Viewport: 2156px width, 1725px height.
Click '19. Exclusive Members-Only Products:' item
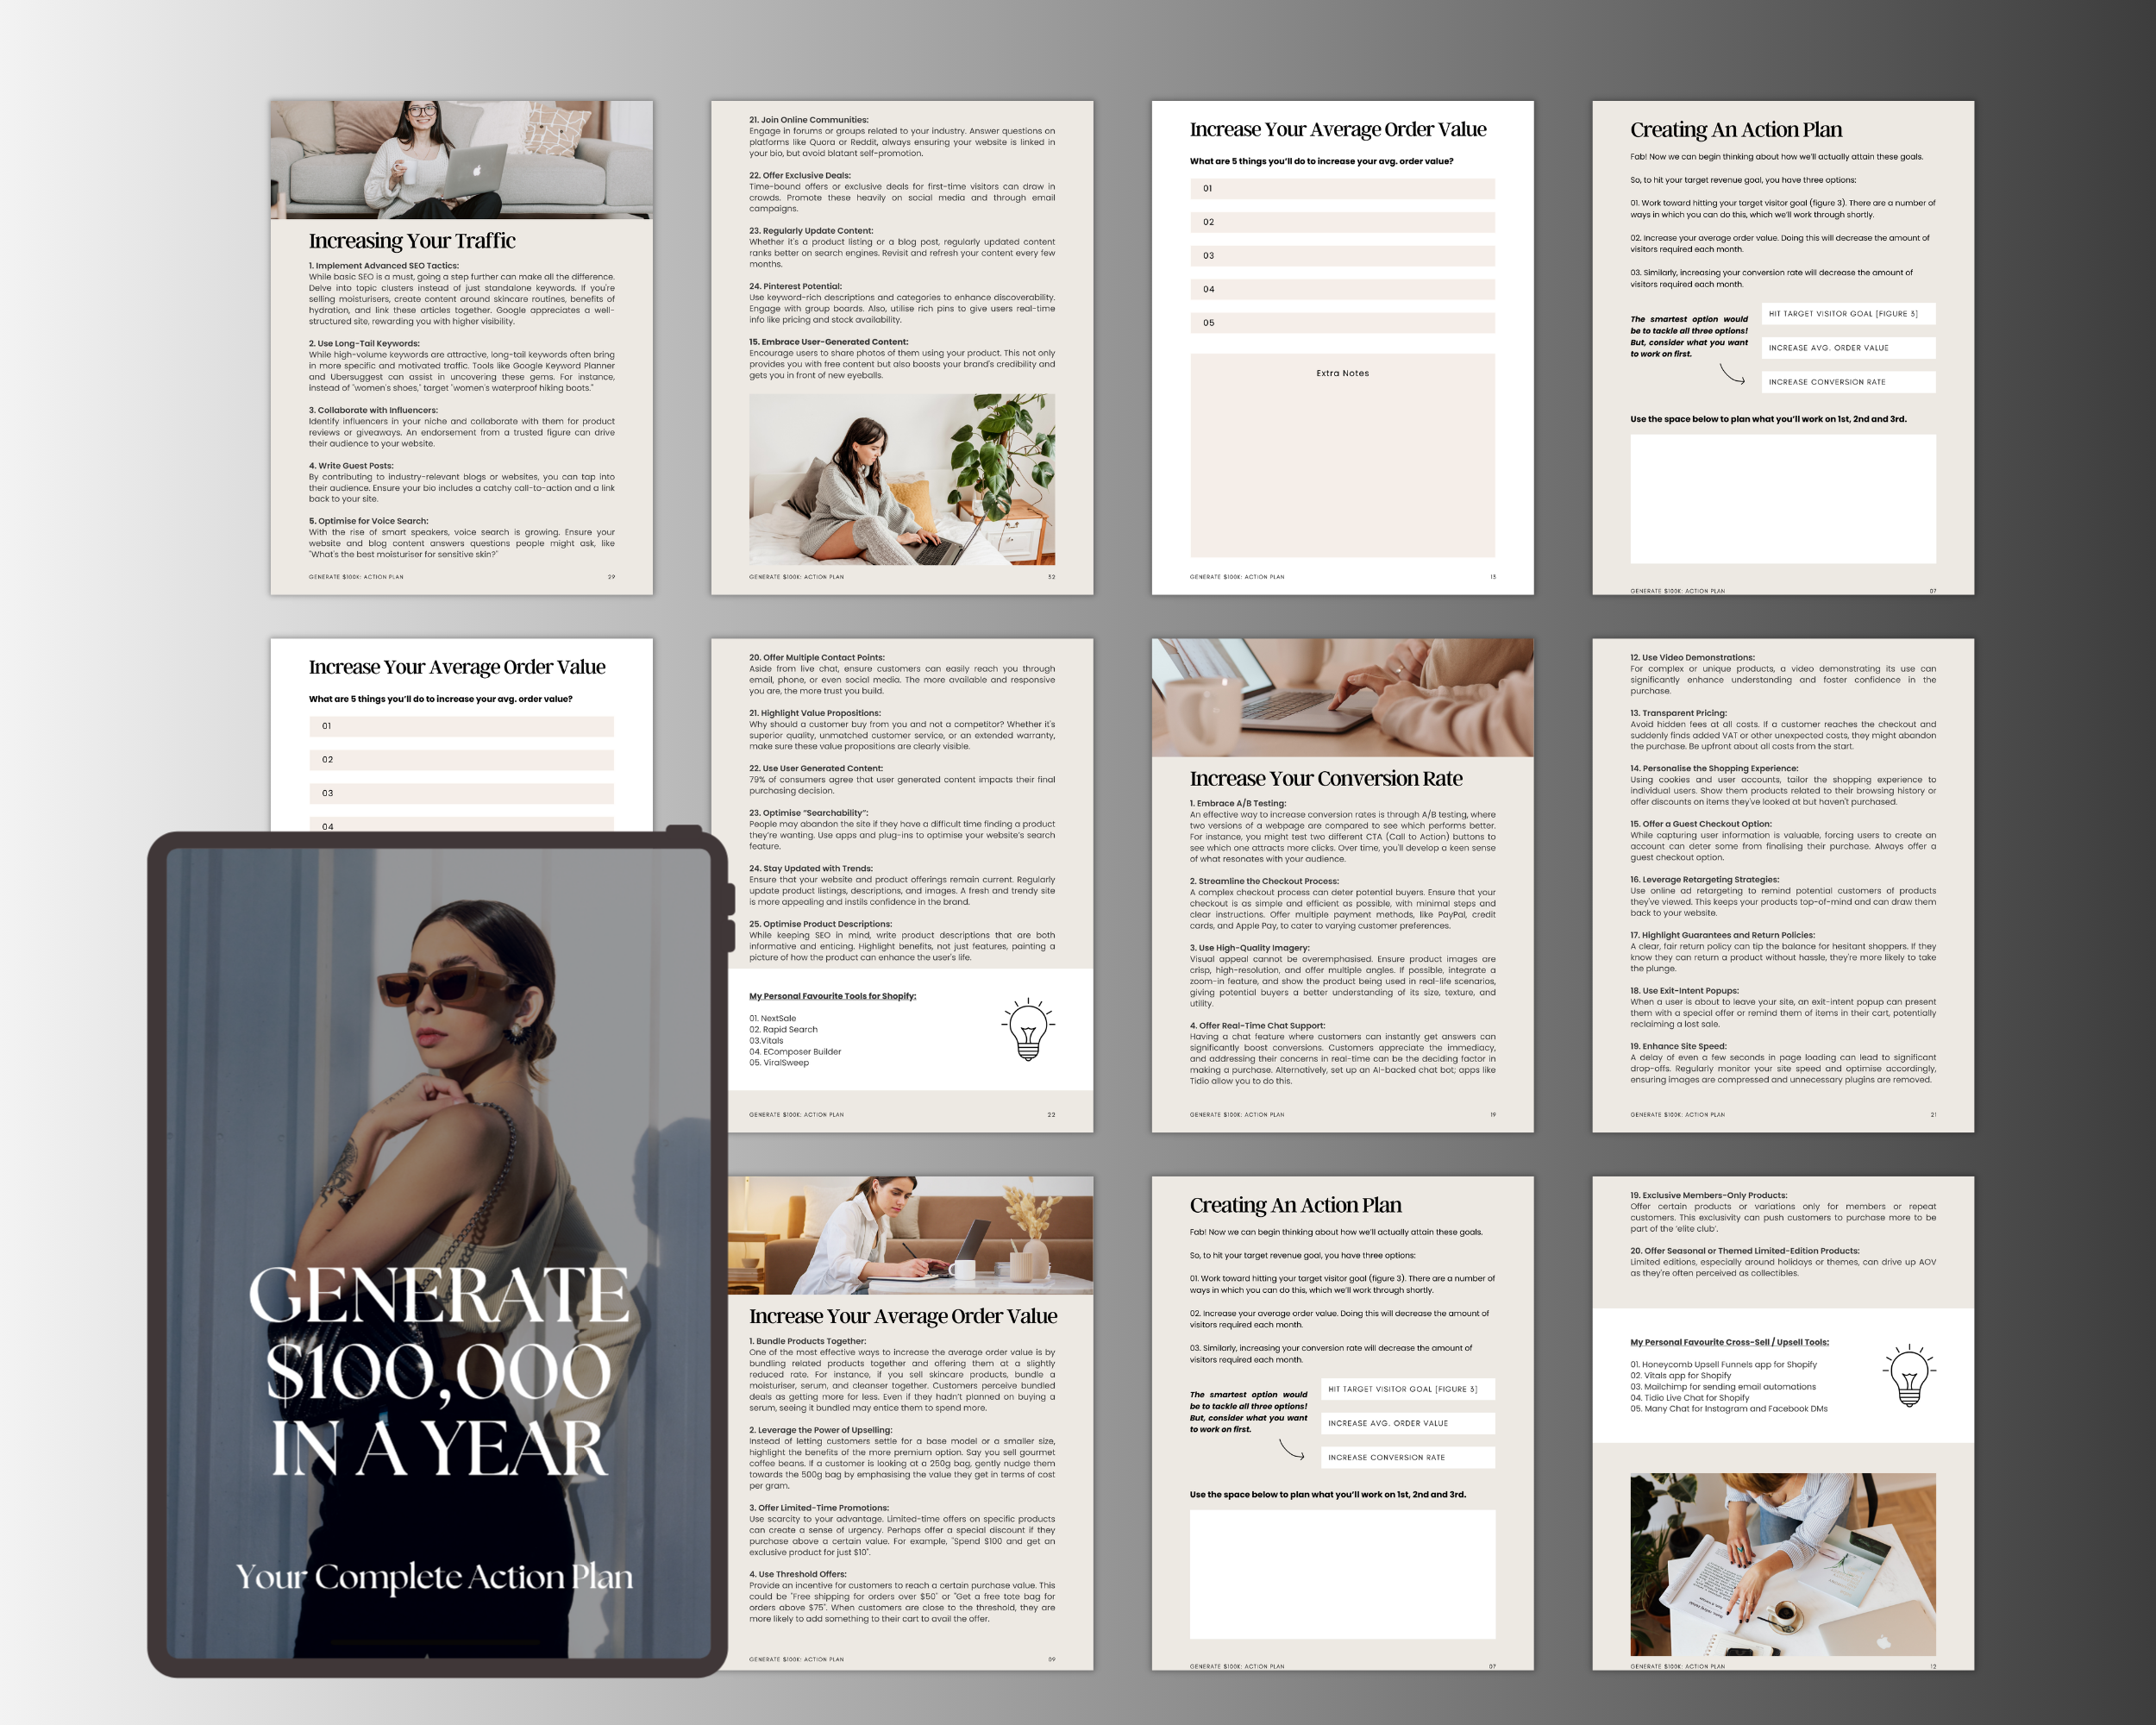click(x=1708, y=1195)
